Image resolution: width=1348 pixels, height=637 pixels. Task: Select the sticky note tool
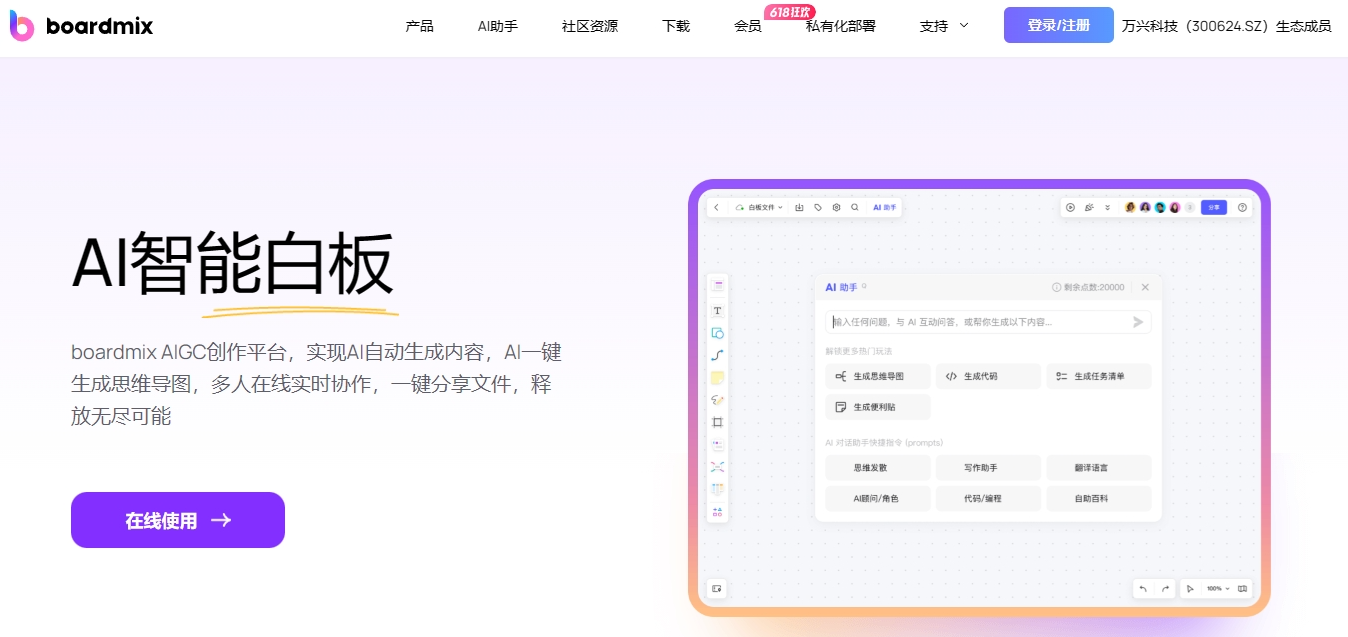pos(717,378)
